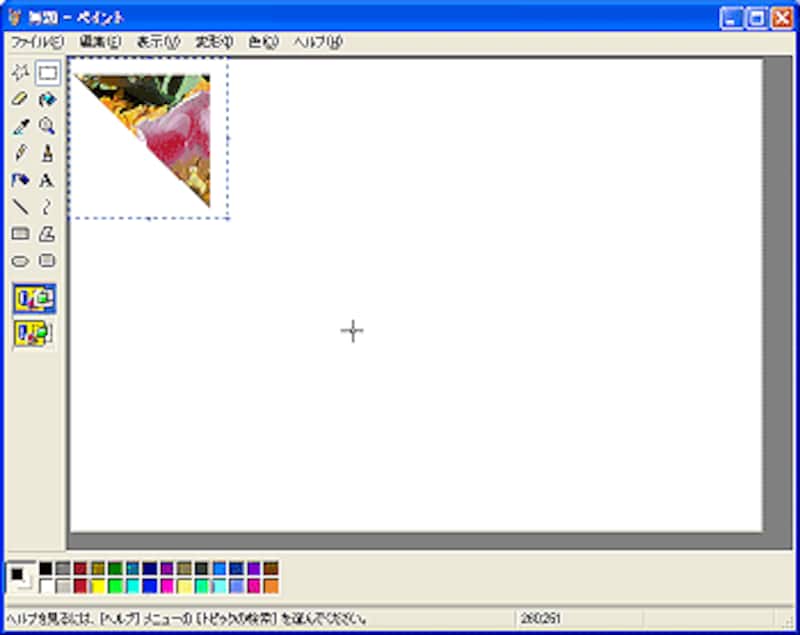
Task: Open the 色(C) Colors menu
Action: (263, 42)
